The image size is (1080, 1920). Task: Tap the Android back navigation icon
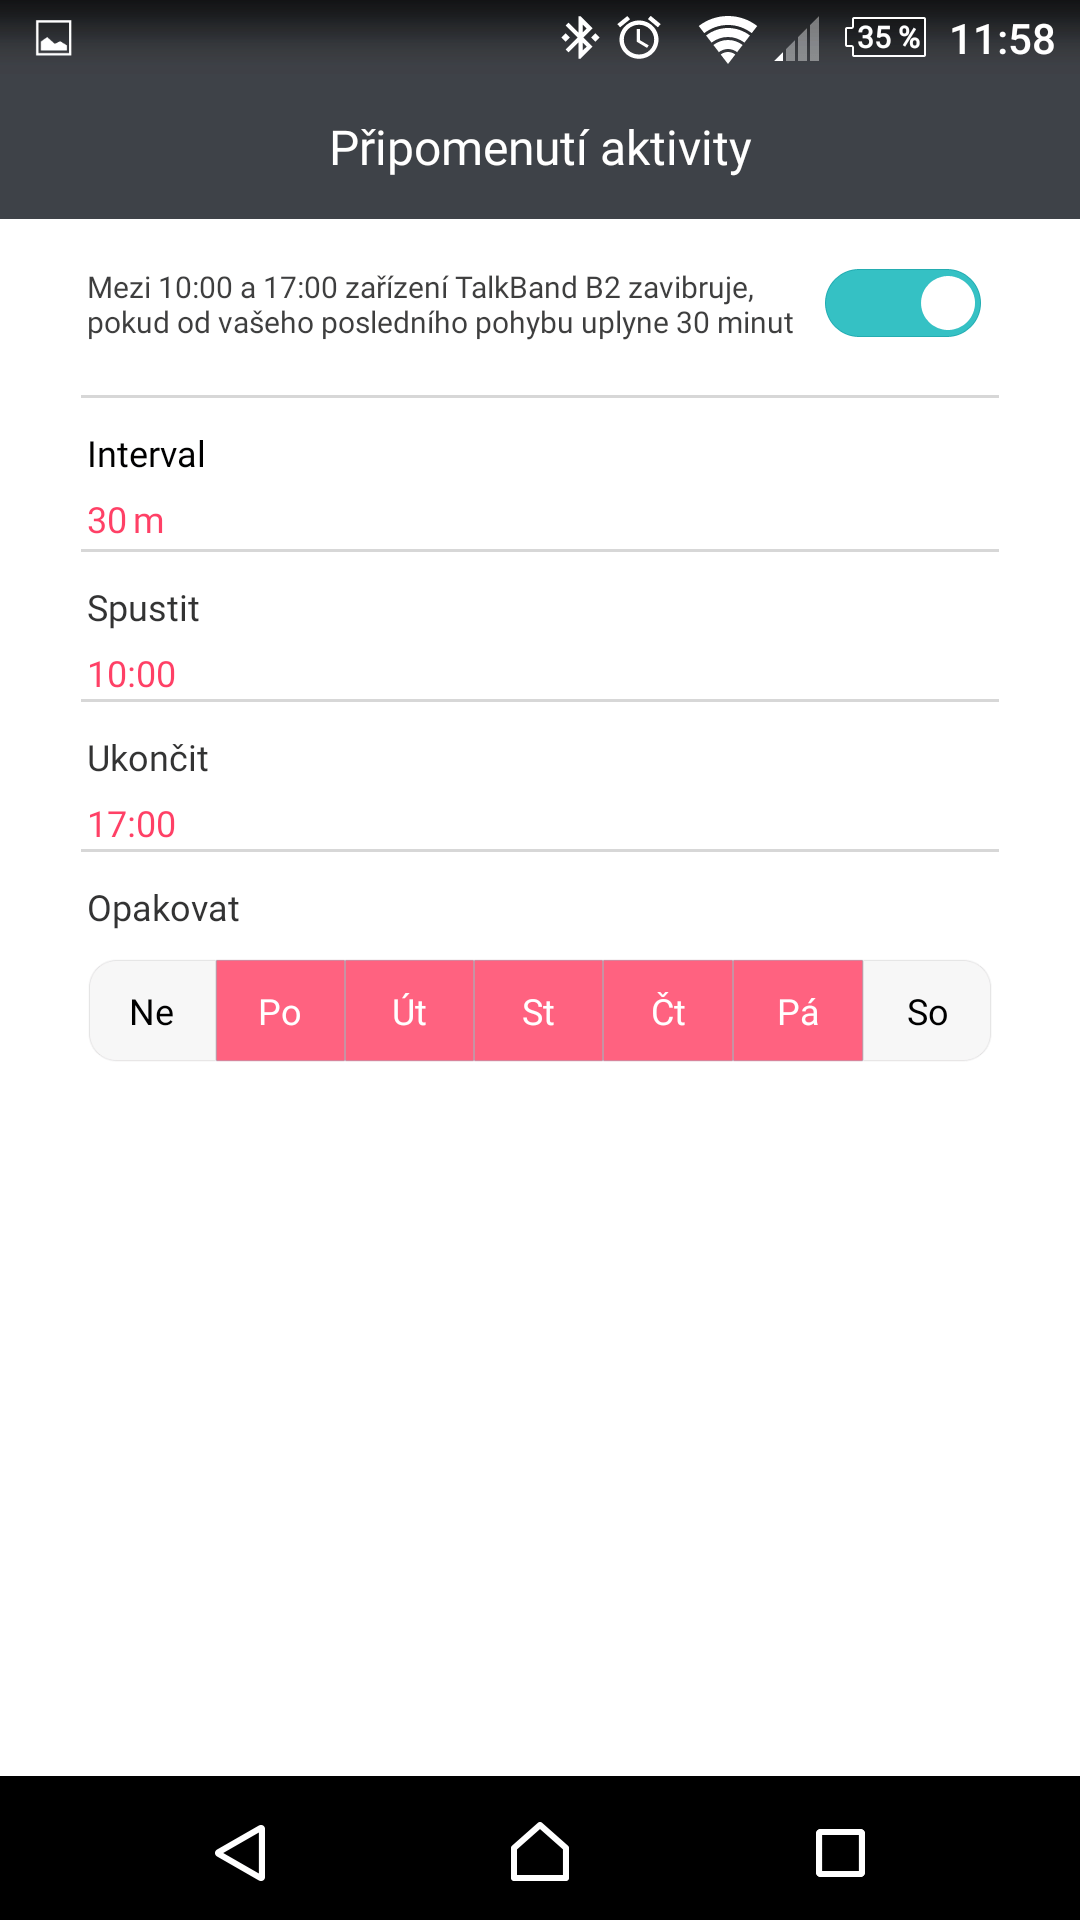coord(241,1853)
